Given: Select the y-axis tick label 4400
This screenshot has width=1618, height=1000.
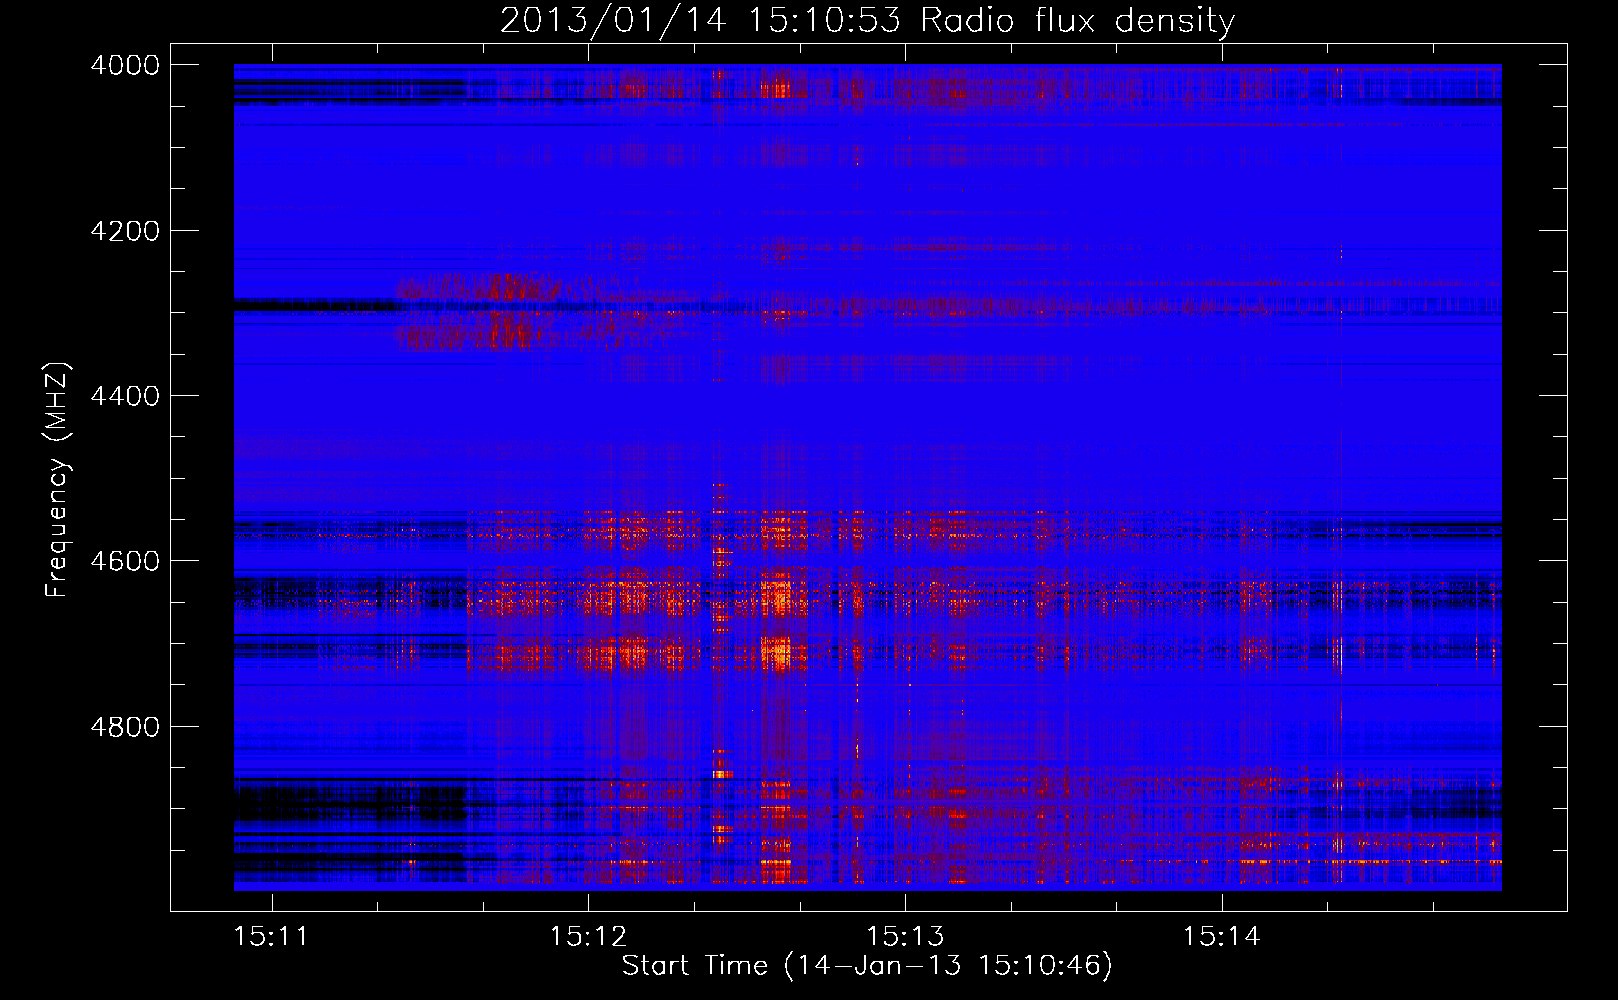Looking at the screenshot, I should coord(125,396).
